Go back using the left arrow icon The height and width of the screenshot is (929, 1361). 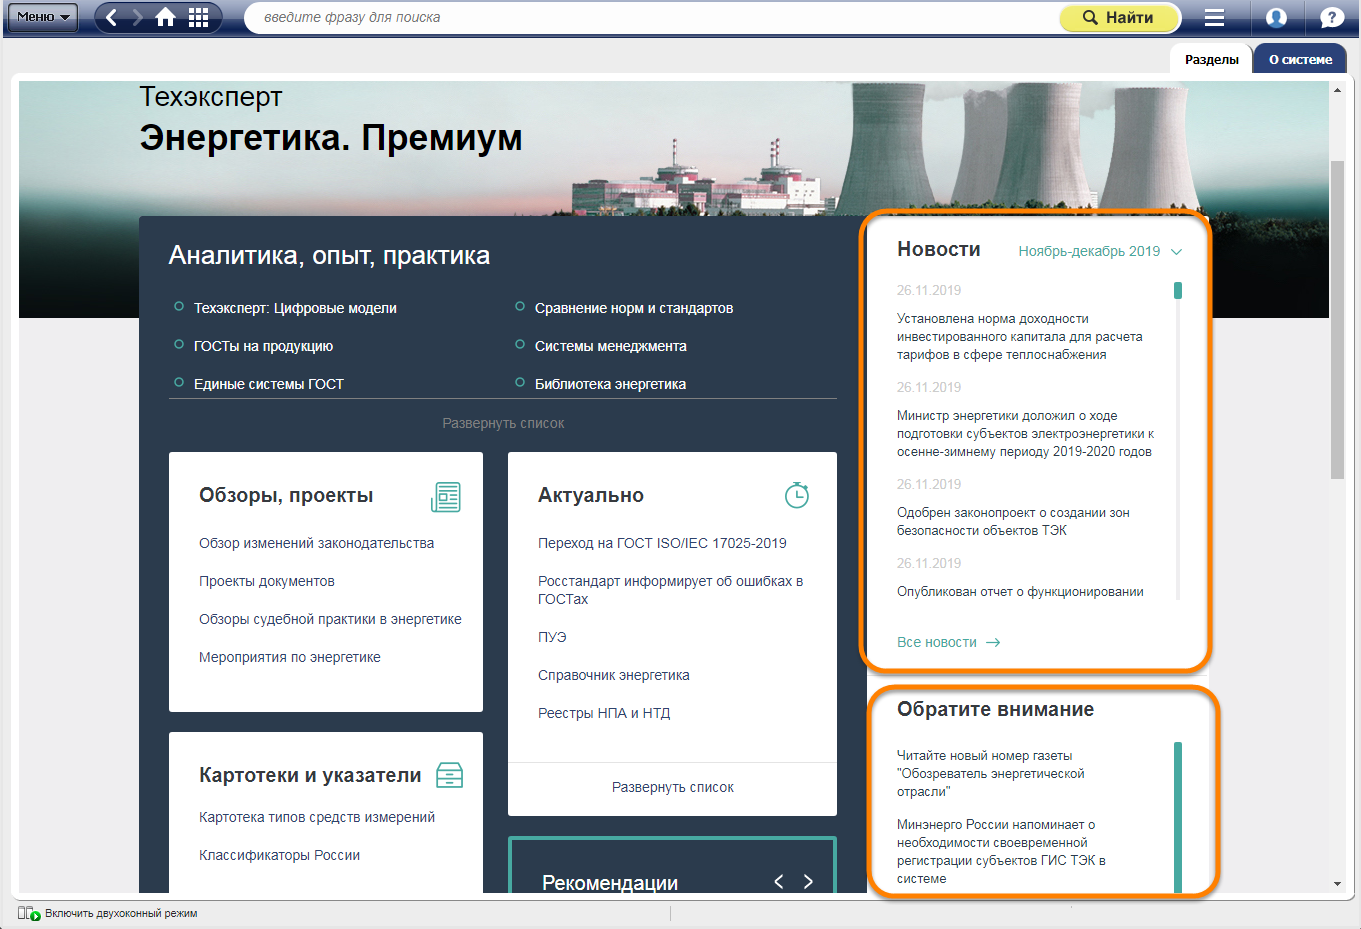pyautogui.click(x=111, y=17)
